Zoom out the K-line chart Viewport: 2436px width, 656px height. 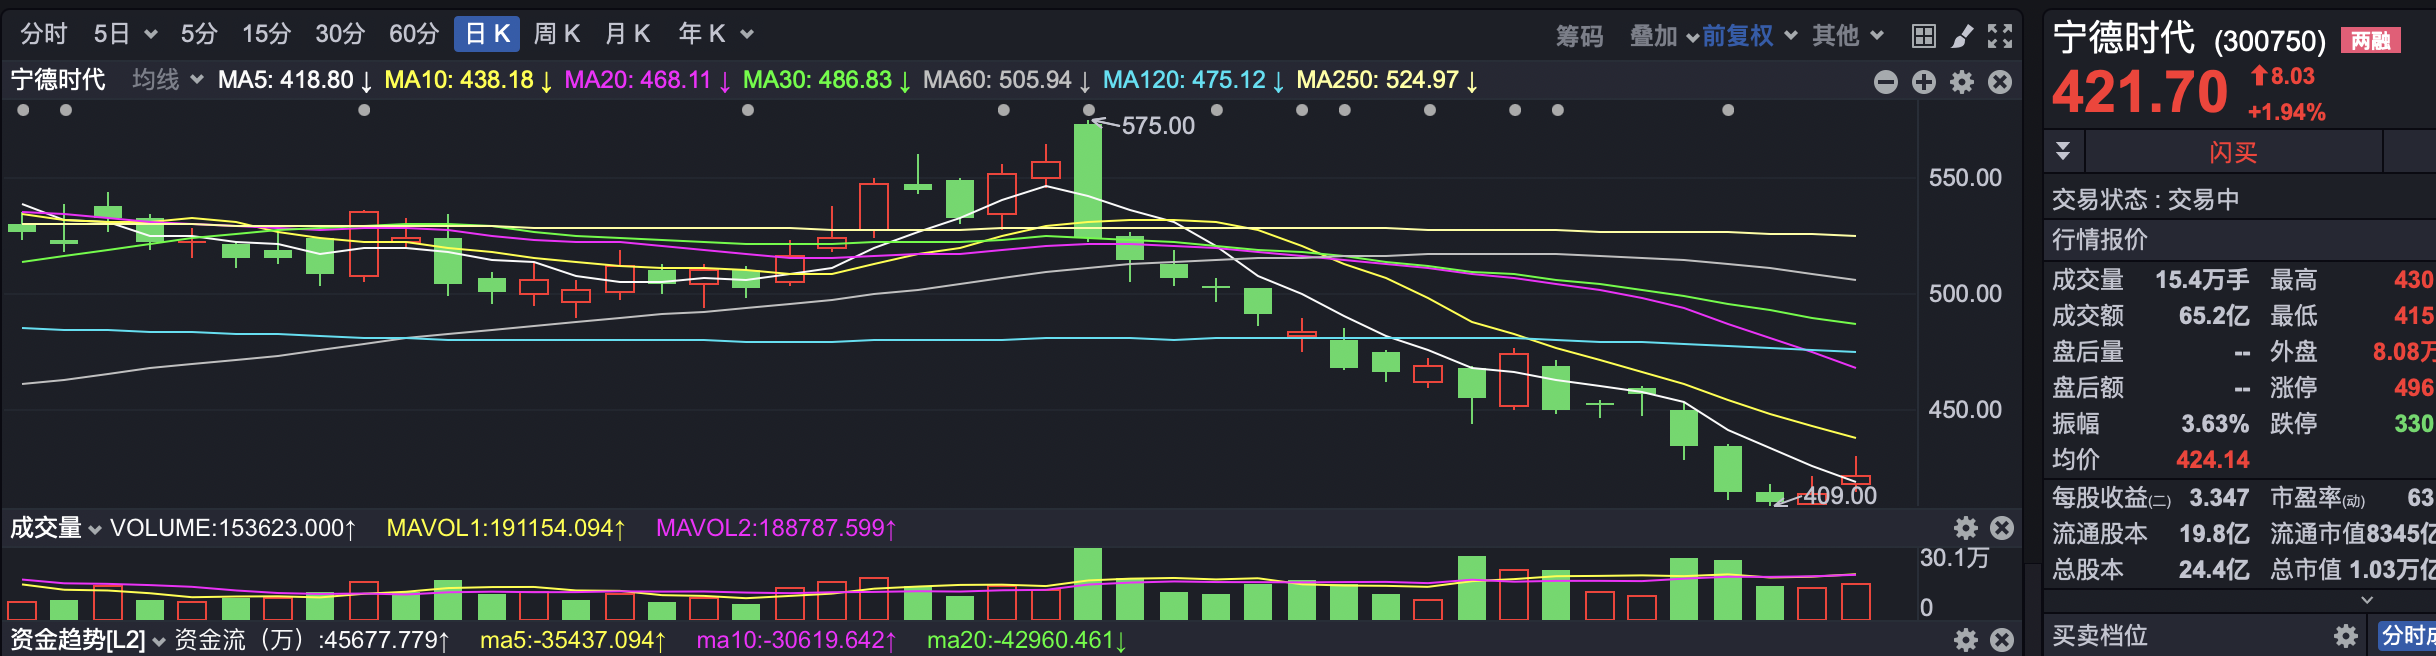(x=1886, y=82)
